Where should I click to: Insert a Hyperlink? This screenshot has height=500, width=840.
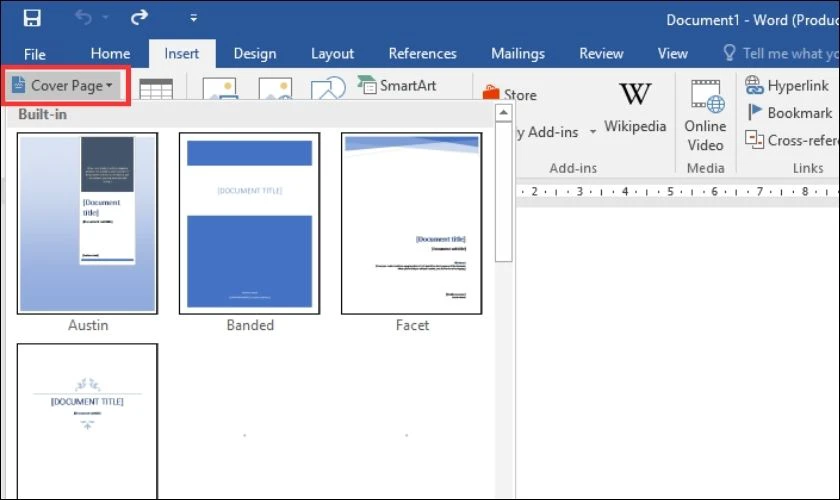tap(787, 86)
